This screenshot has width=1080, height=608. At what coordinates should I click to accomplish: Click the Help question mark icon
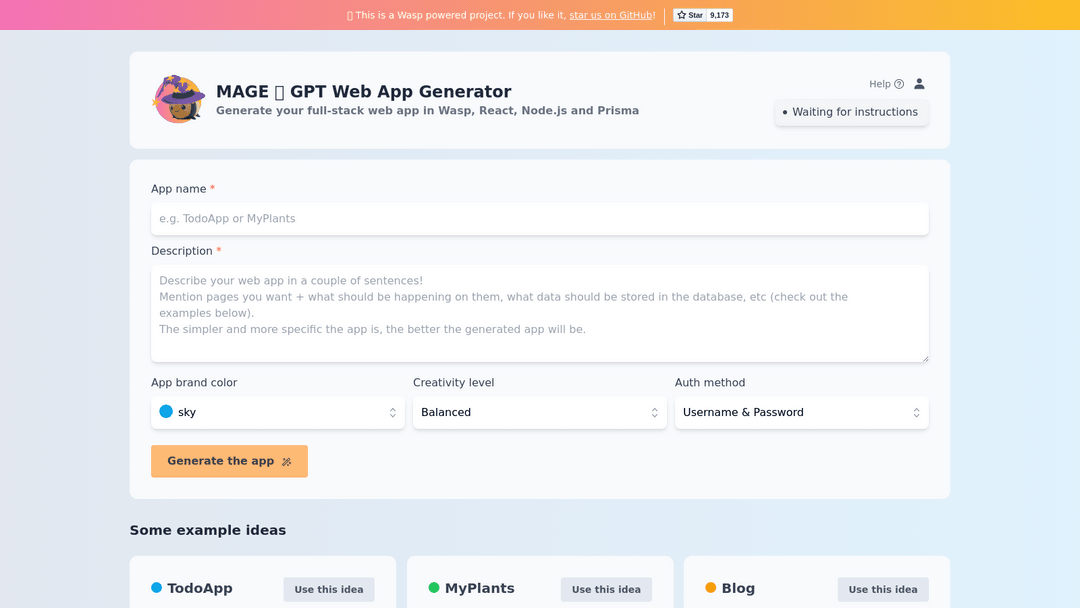pos(899,84)
